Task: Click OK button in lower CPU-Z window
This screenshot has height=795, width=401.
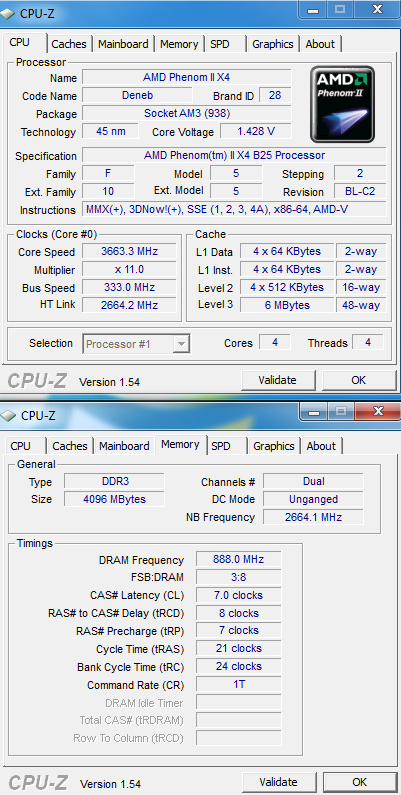Action: point(359,782)
